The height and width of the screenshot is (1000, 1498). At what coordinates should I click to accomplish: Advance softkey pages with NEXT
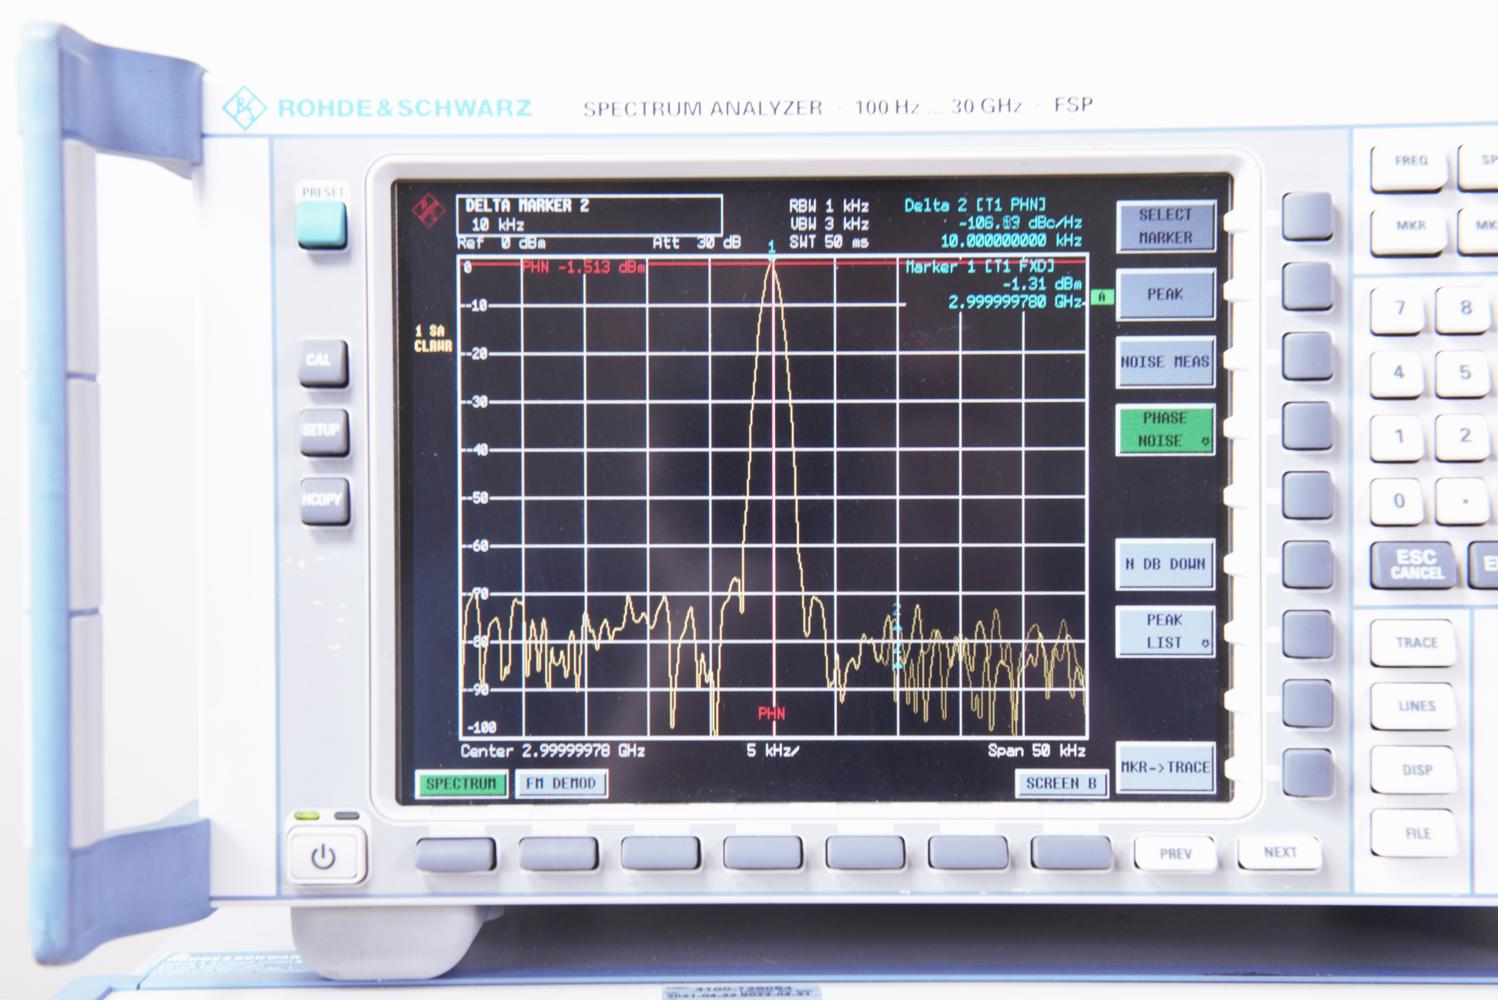(1278, 852)
